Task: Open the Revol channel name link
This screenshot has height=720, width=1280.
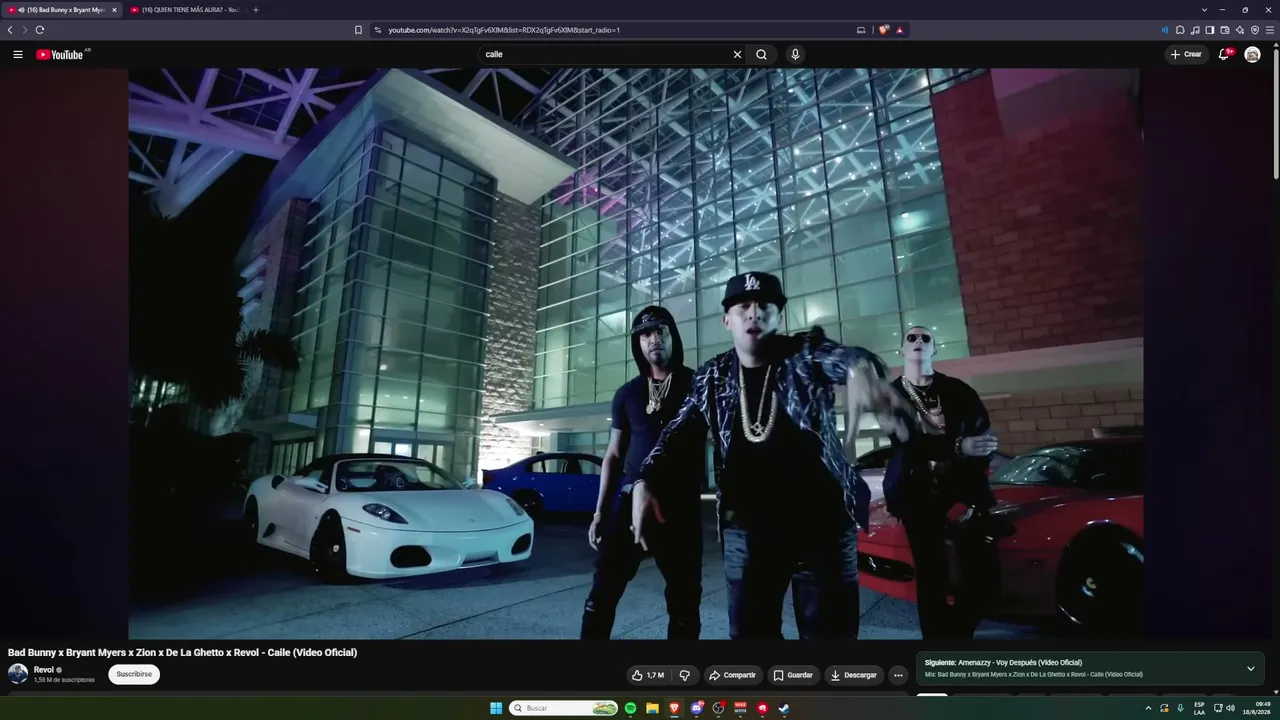Action: tap(44, 670)
